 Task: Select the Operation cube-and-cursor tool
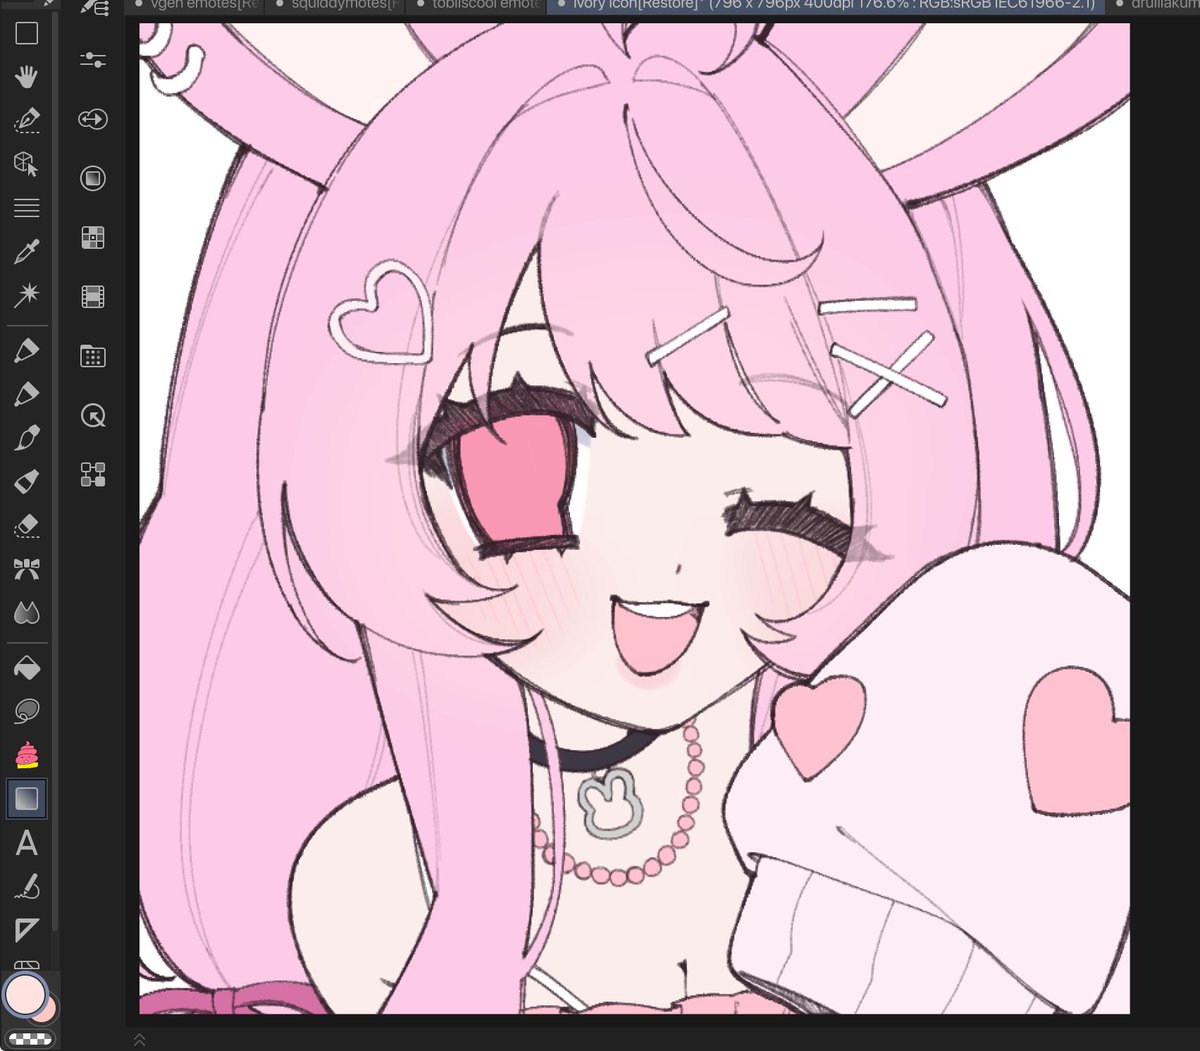pos(27,164)
